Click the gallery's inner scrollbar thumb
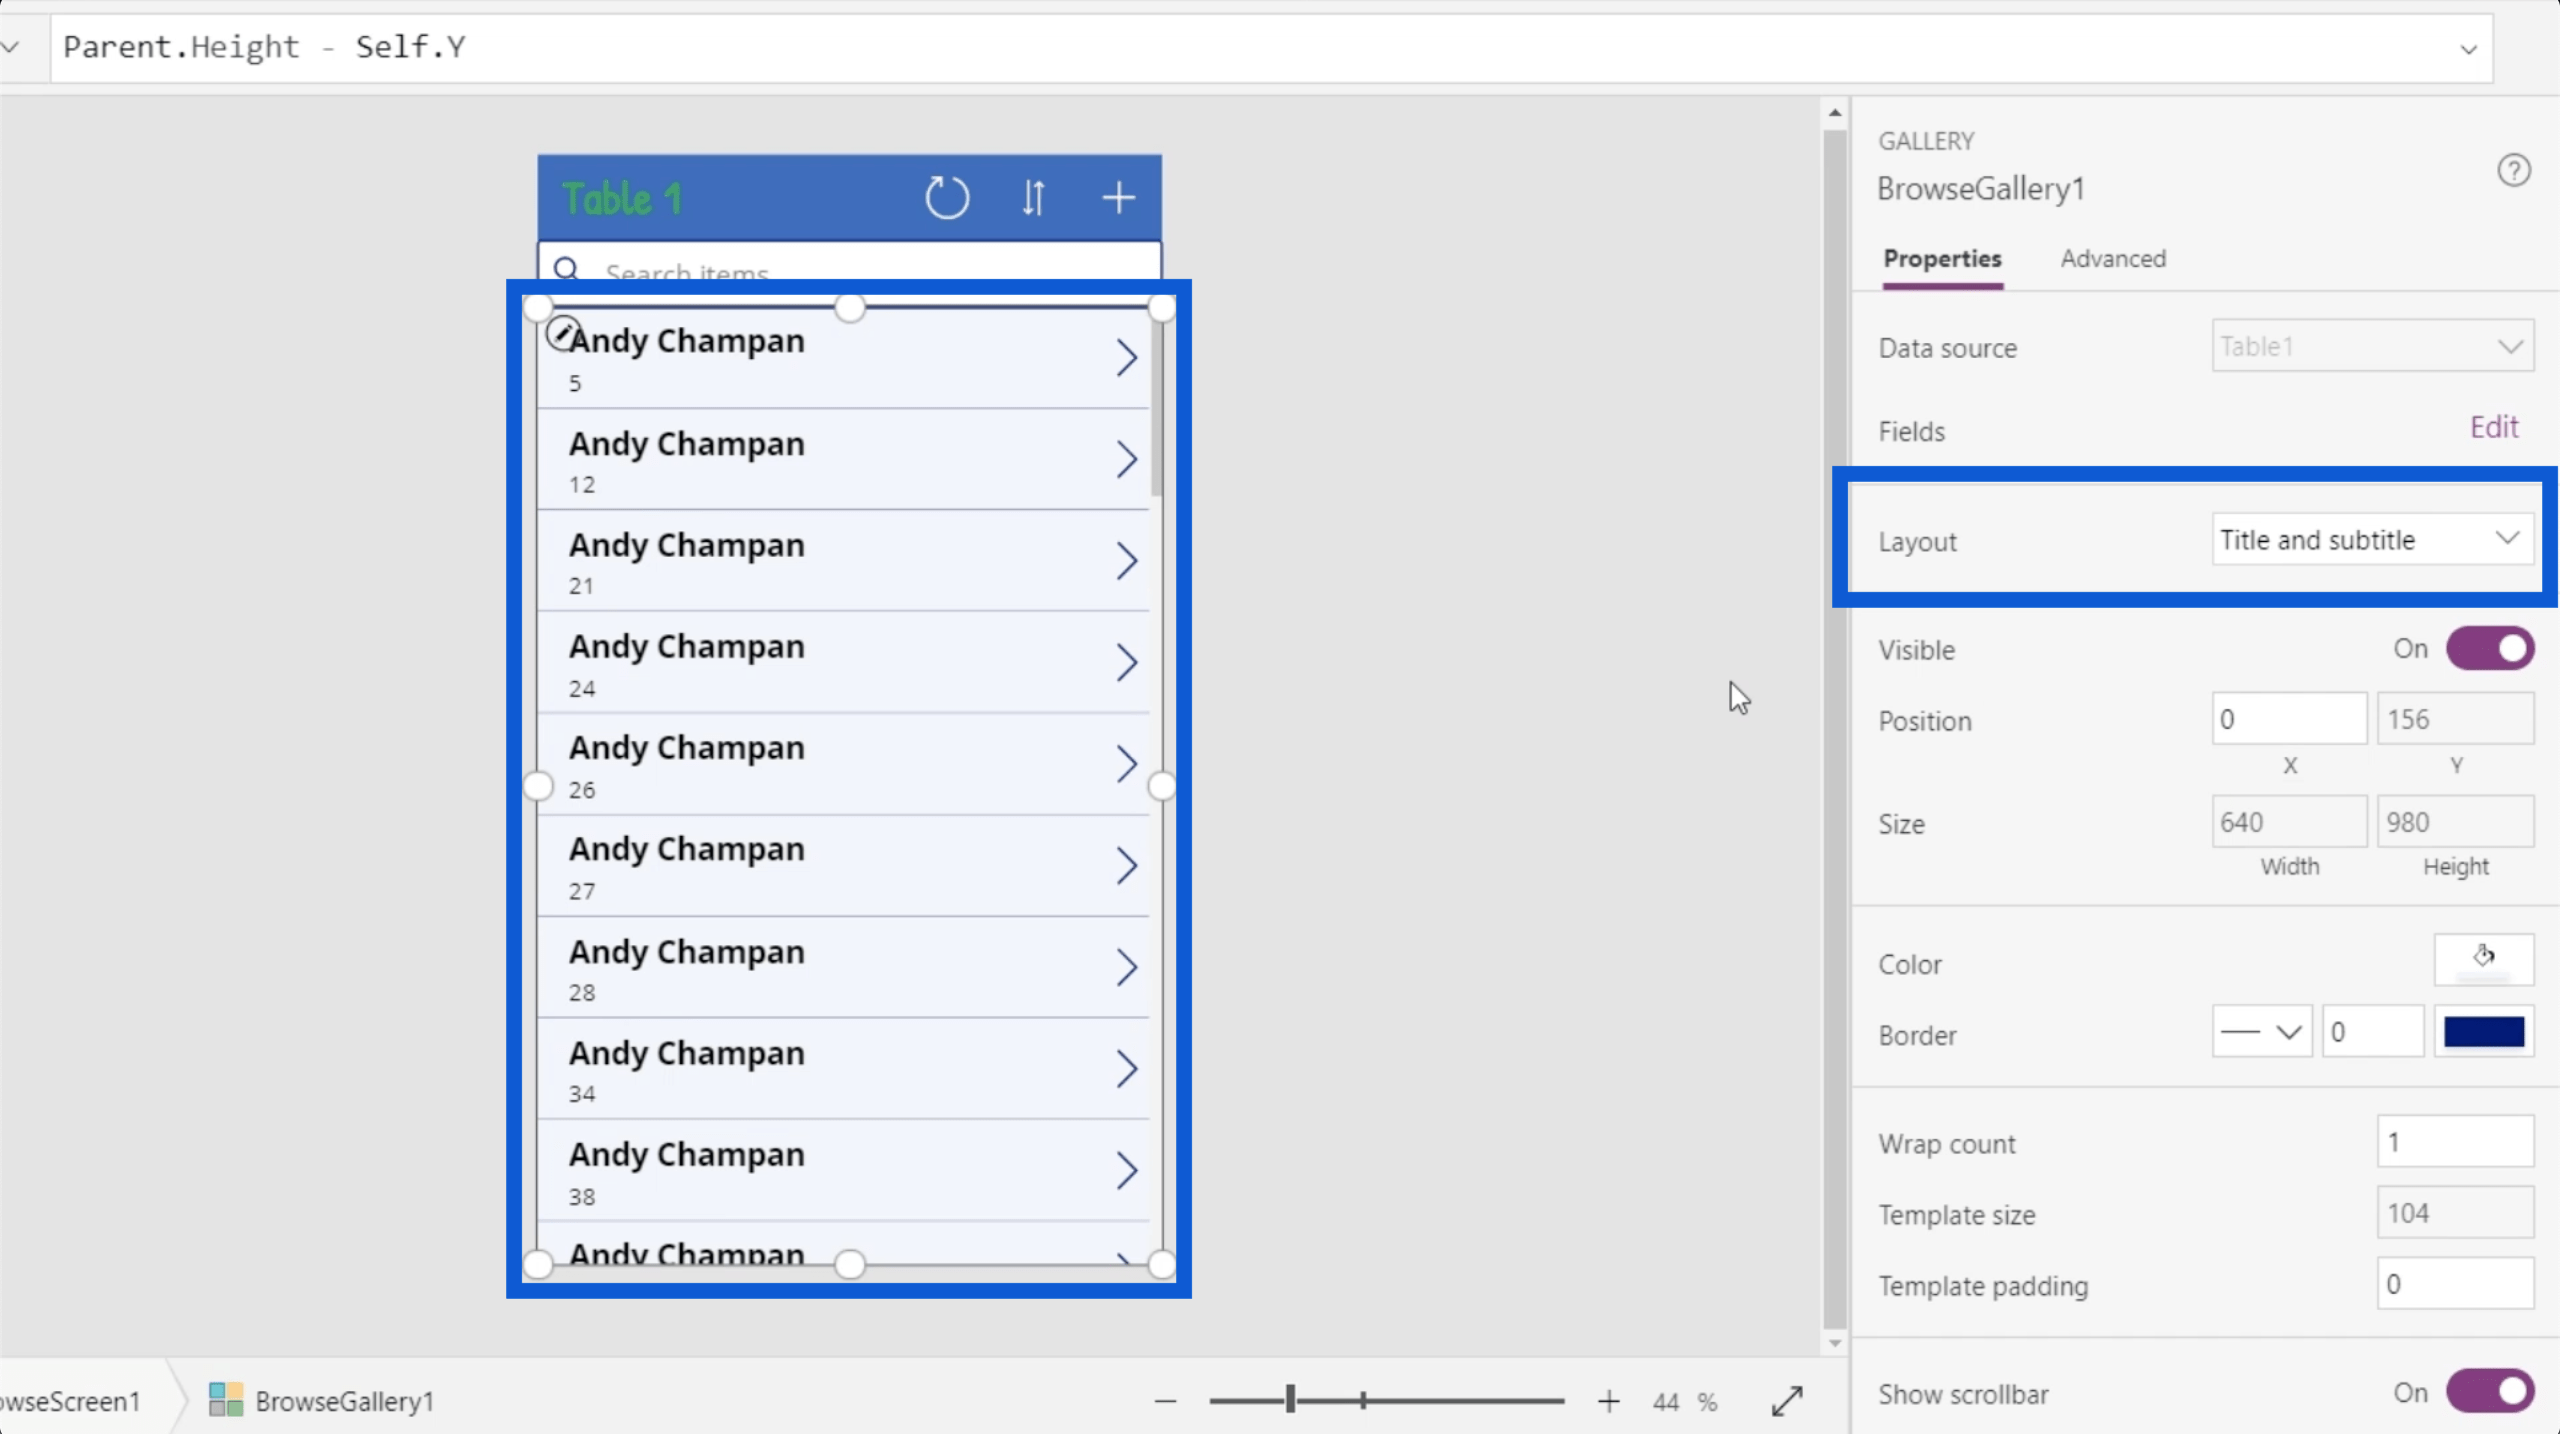 click(x=1156, y=407)
